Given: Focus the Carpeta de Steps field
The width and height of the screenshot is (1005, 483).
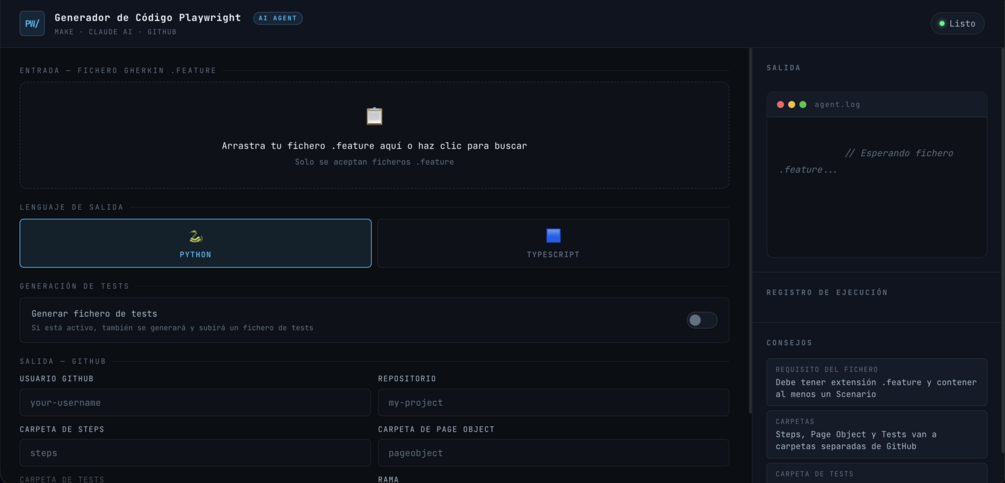Looking at the screenshot, I should [x=195, y=453].
